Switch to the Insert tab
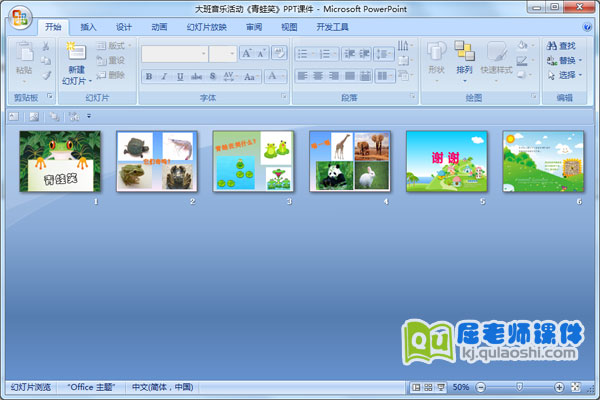600x400 pixels. coord(88,27)
